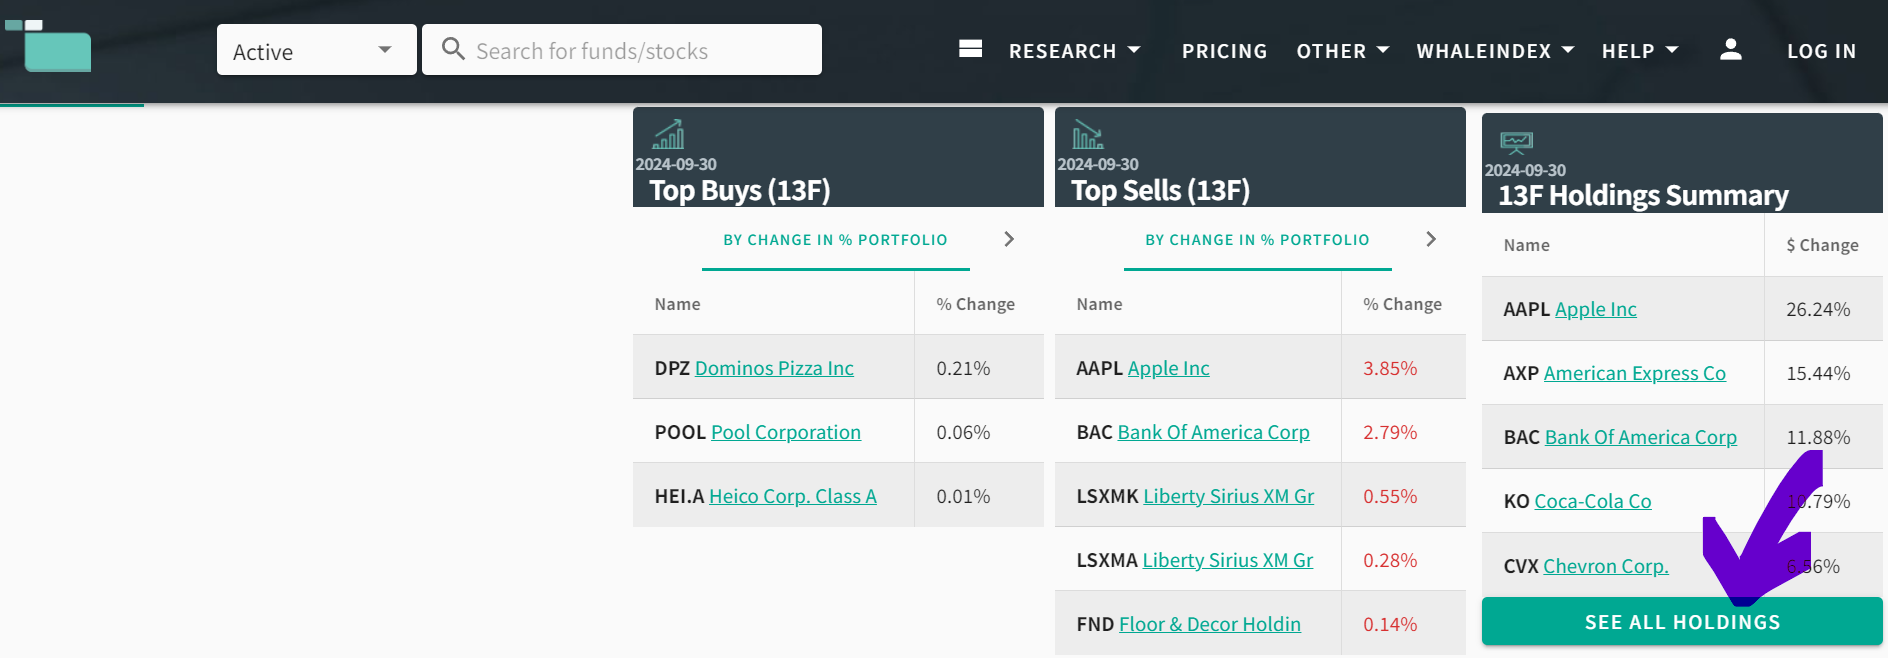
Task: Expand the WhaleIndex menu
Action: tap(1495, 51)
